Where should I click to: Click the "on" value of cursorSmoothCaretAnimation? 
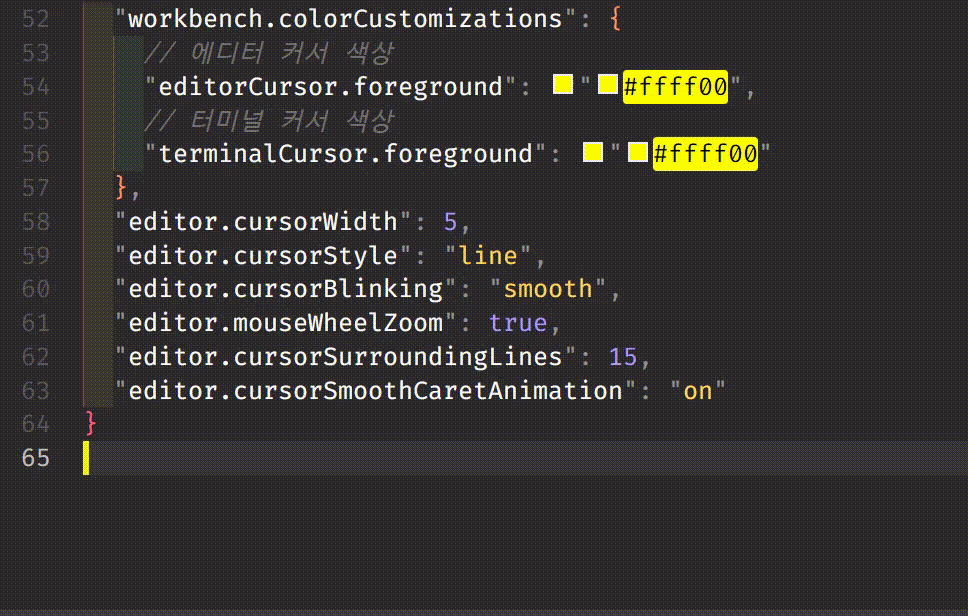pos(698,391)
